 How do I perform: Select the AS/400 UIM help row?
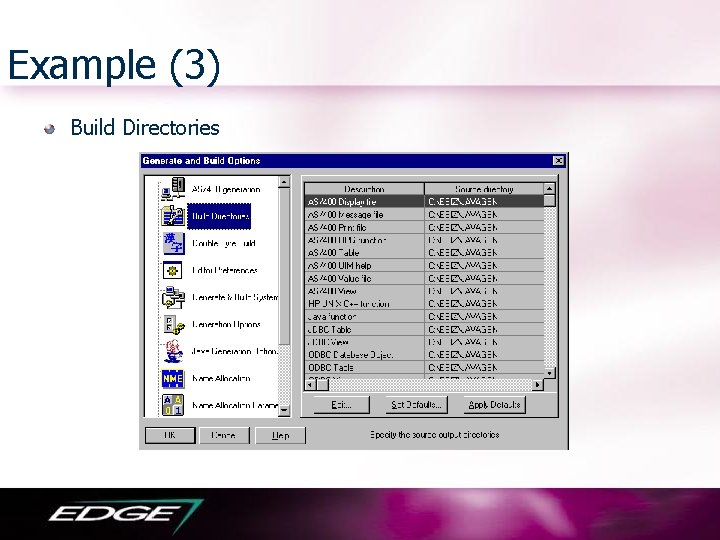424,265
